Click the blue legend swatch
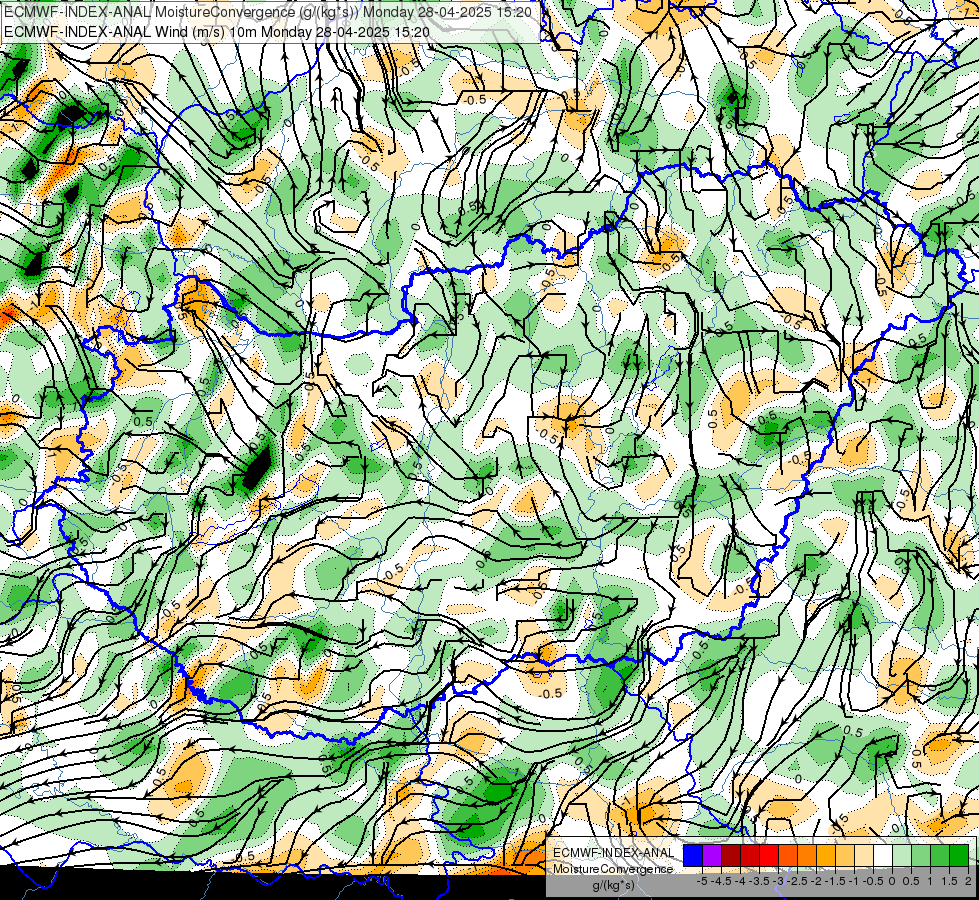 point(693,856)
